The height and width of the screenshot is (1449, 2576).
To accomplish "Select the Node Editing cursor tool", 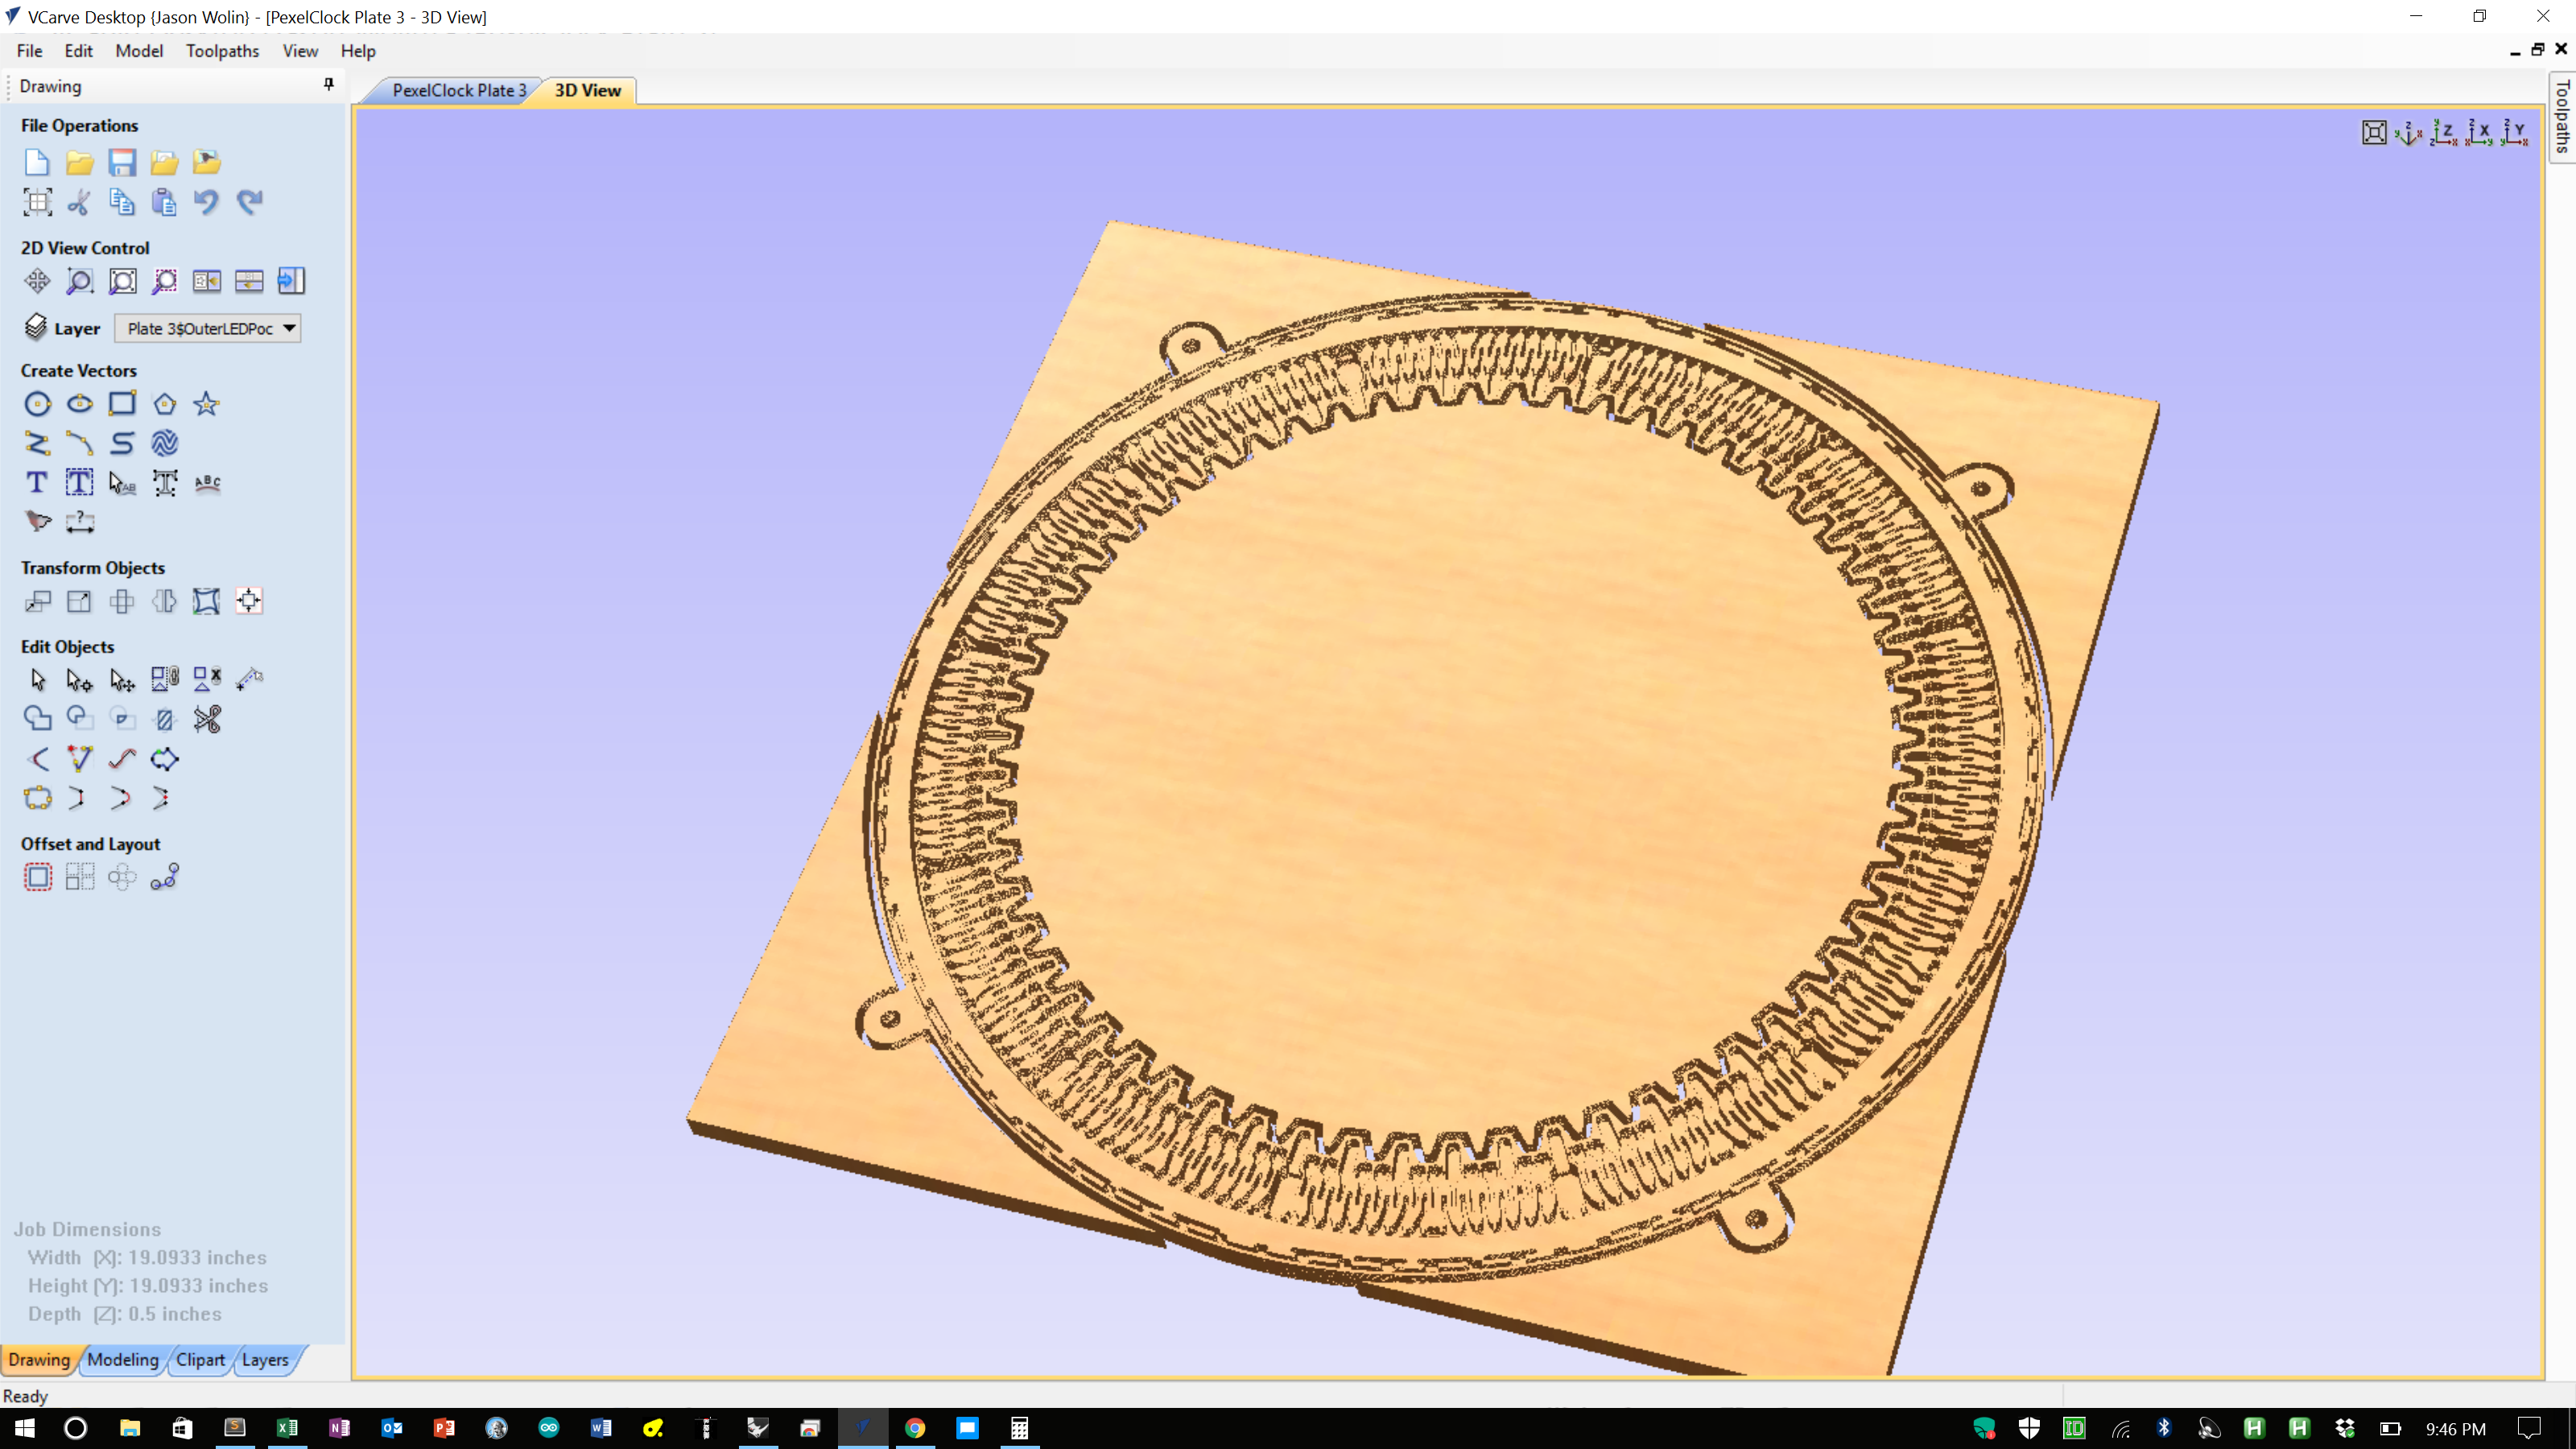I will pyautogui.click(x=79, y=679).
